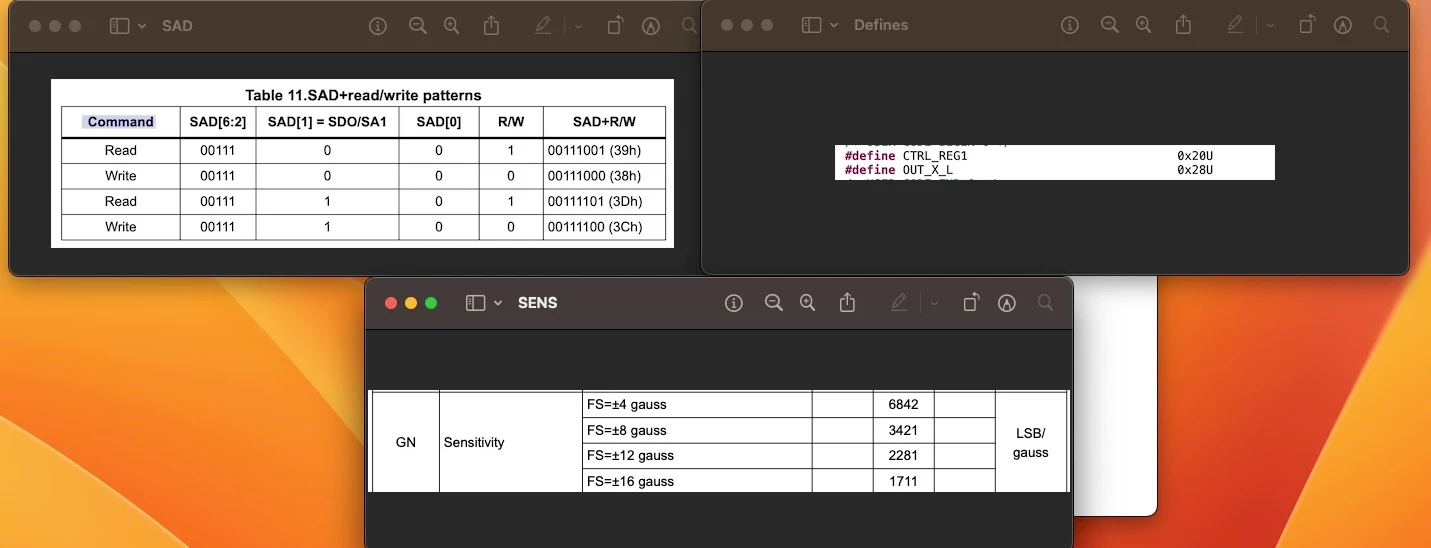
Task: Rotate the Defines image
Action: click(x=1307, y=25)
